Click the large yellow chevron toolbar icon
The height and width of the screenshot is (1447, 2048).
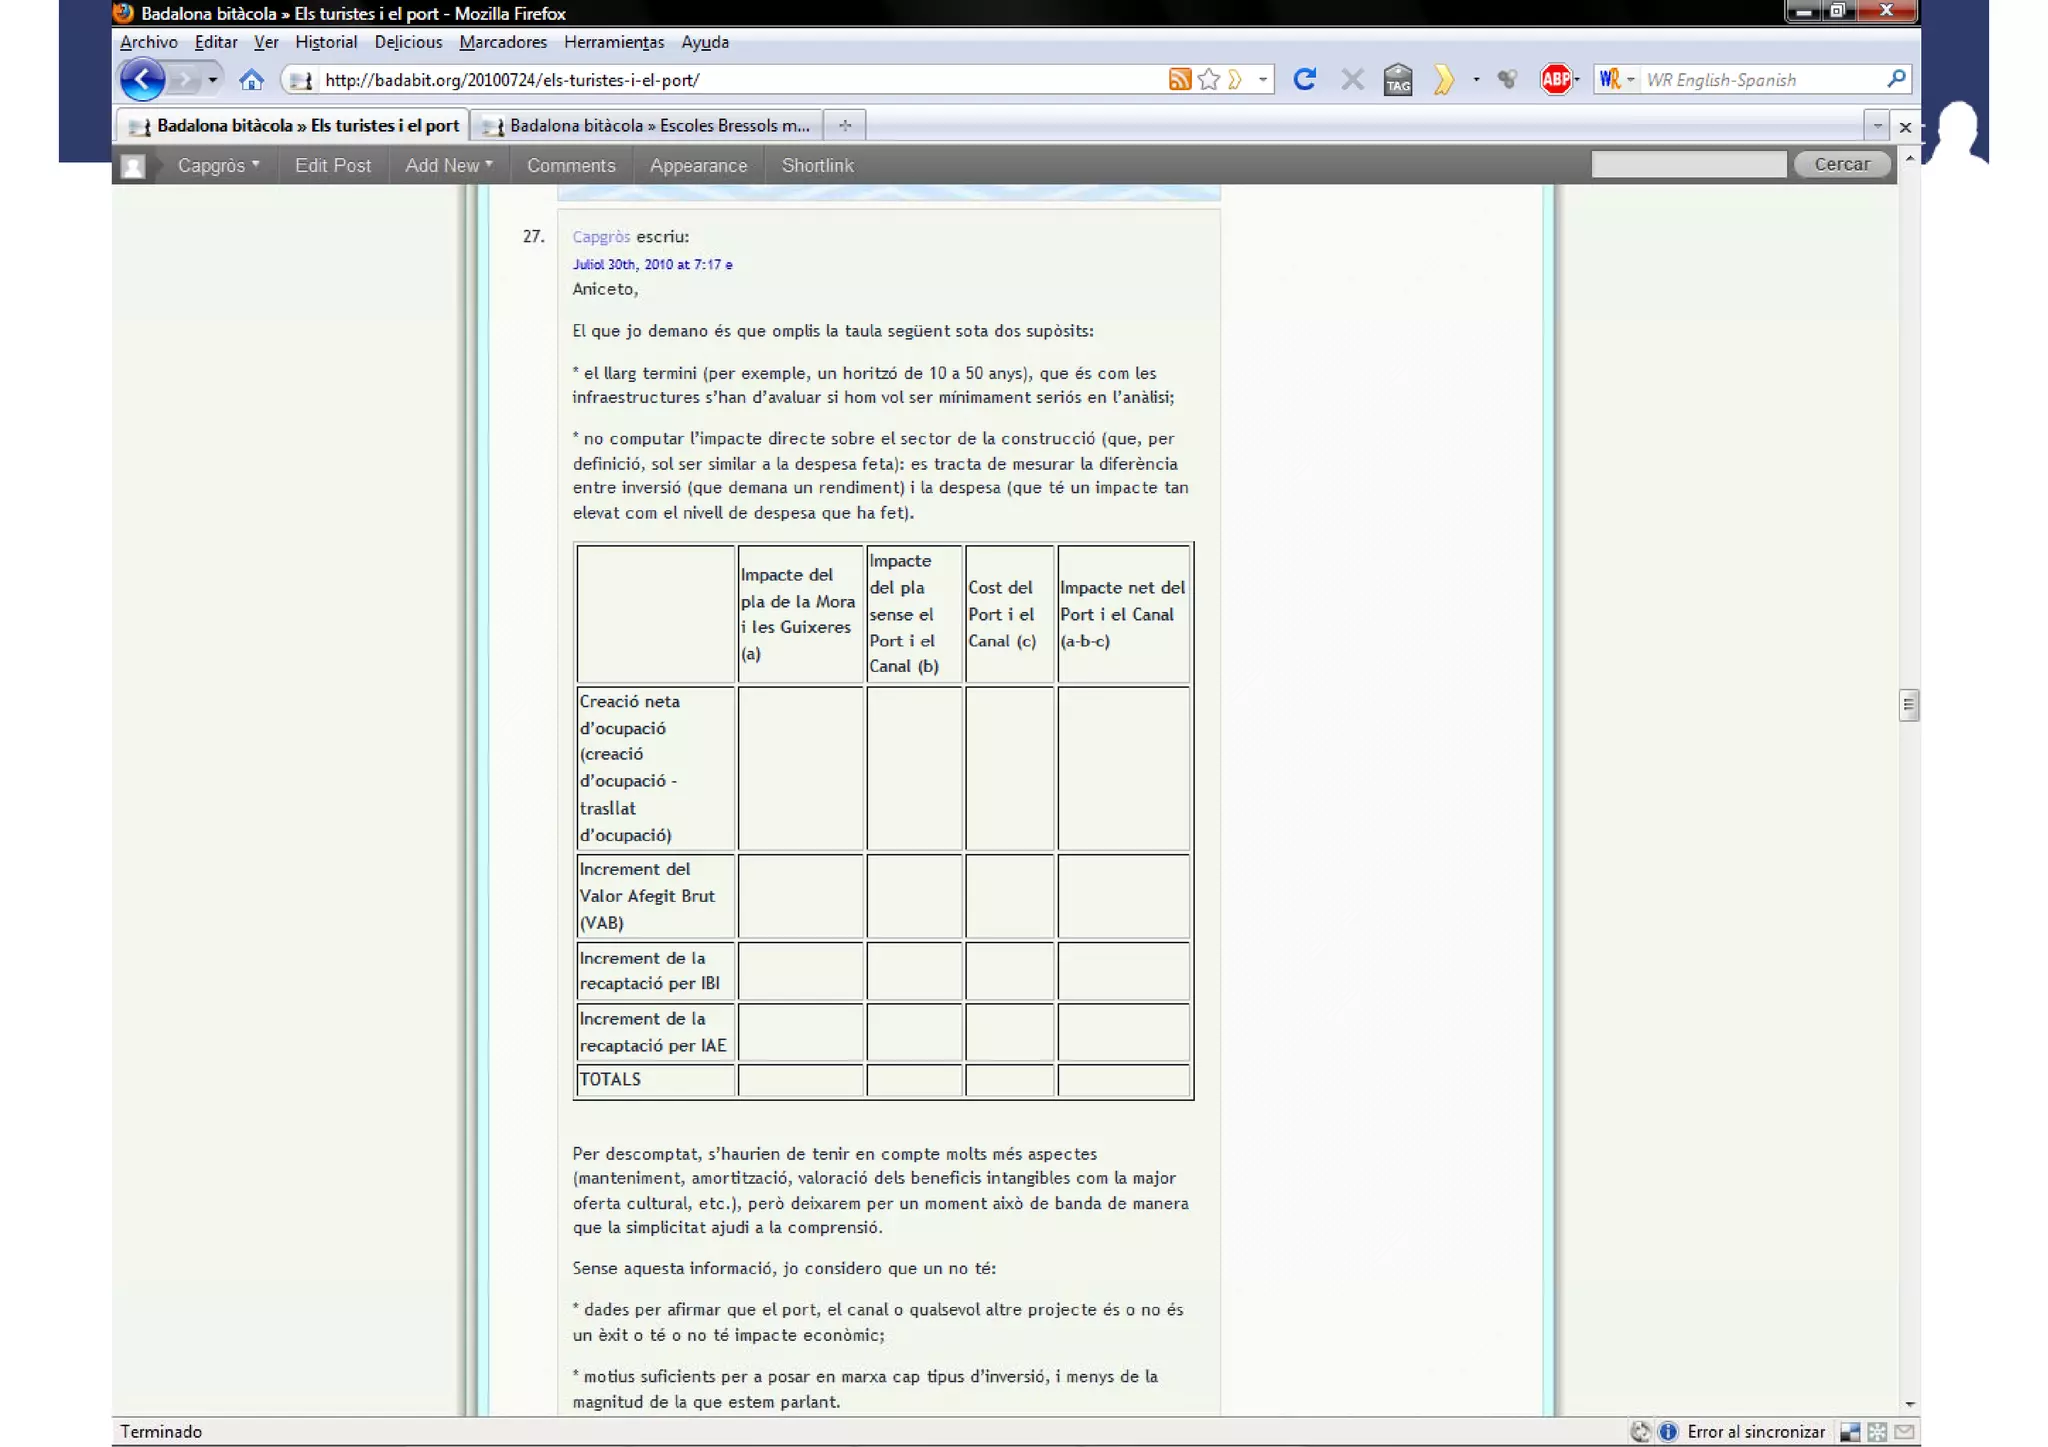tap(1443, 80)
